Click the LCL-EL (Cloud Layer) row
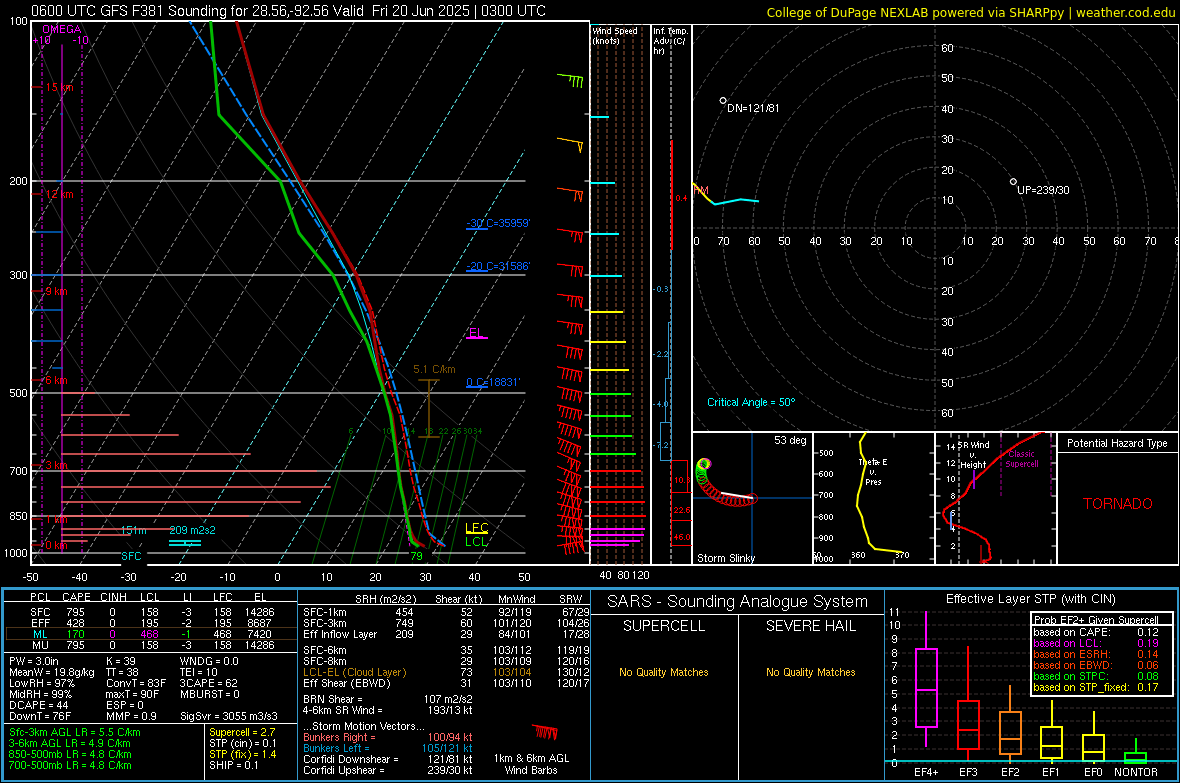 (446, 672)
